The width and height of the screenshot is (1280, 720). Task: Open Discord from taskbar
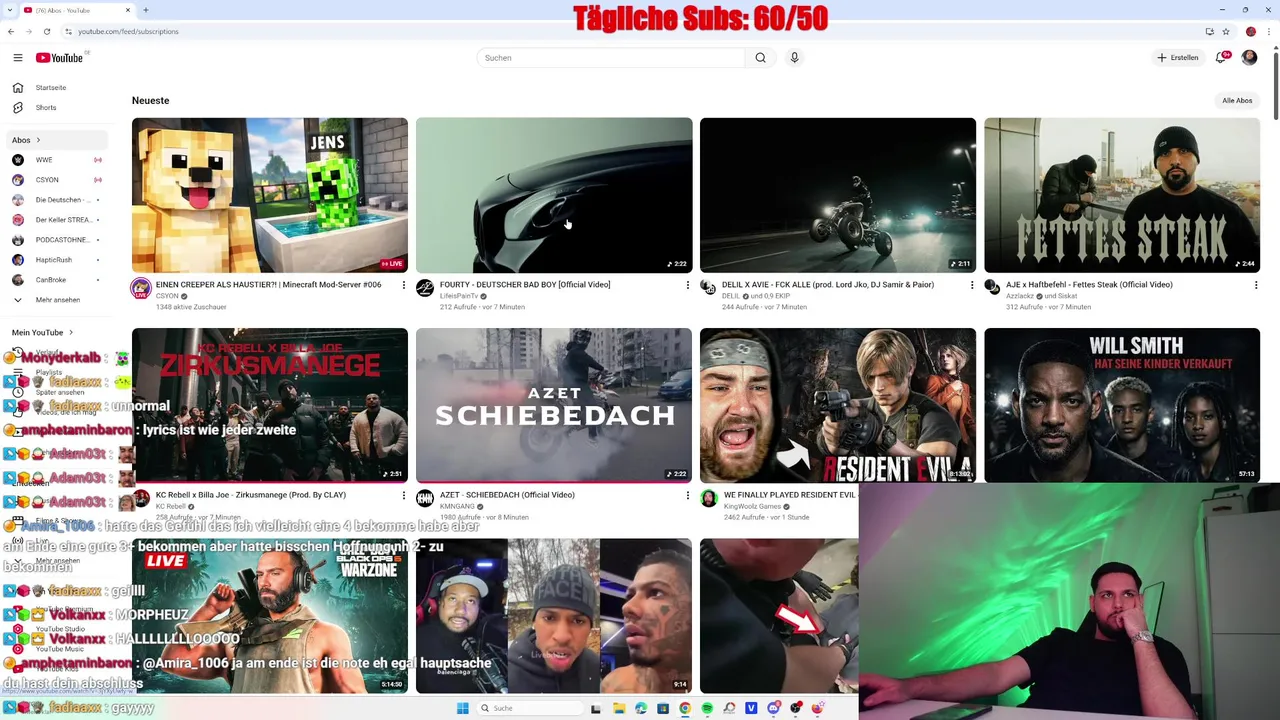(773, 708)
